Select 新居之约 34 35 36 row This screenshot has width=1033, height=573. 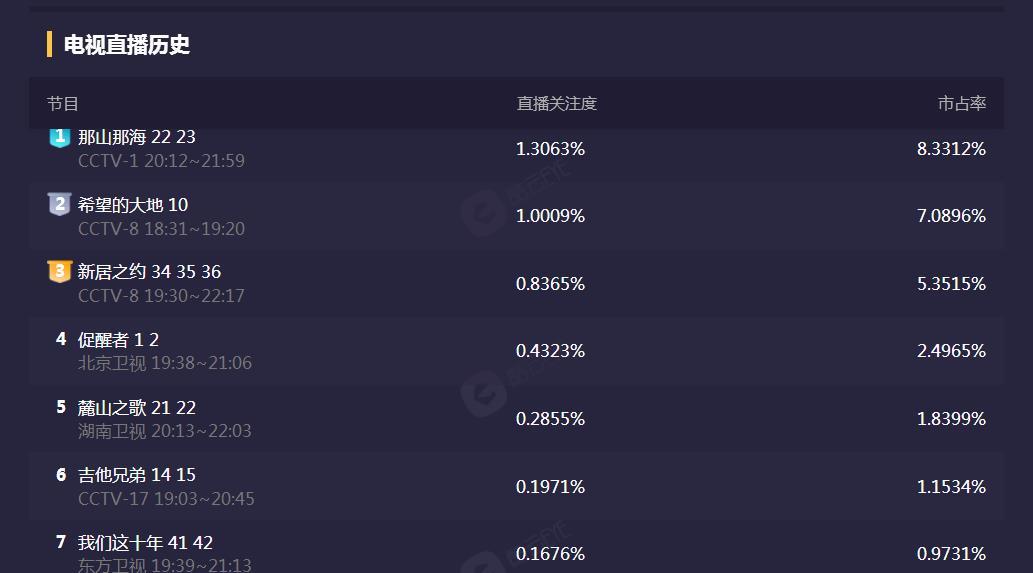coord(149,272)
